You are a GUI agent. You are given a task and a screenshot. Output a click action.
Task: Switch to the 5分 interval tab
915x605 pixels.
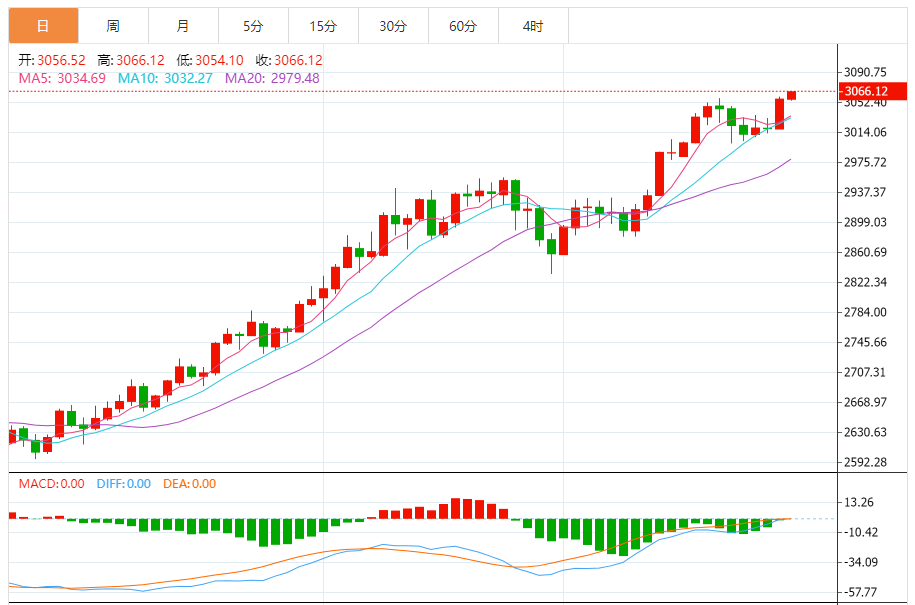pyautogui.click(x=253, y=25)
